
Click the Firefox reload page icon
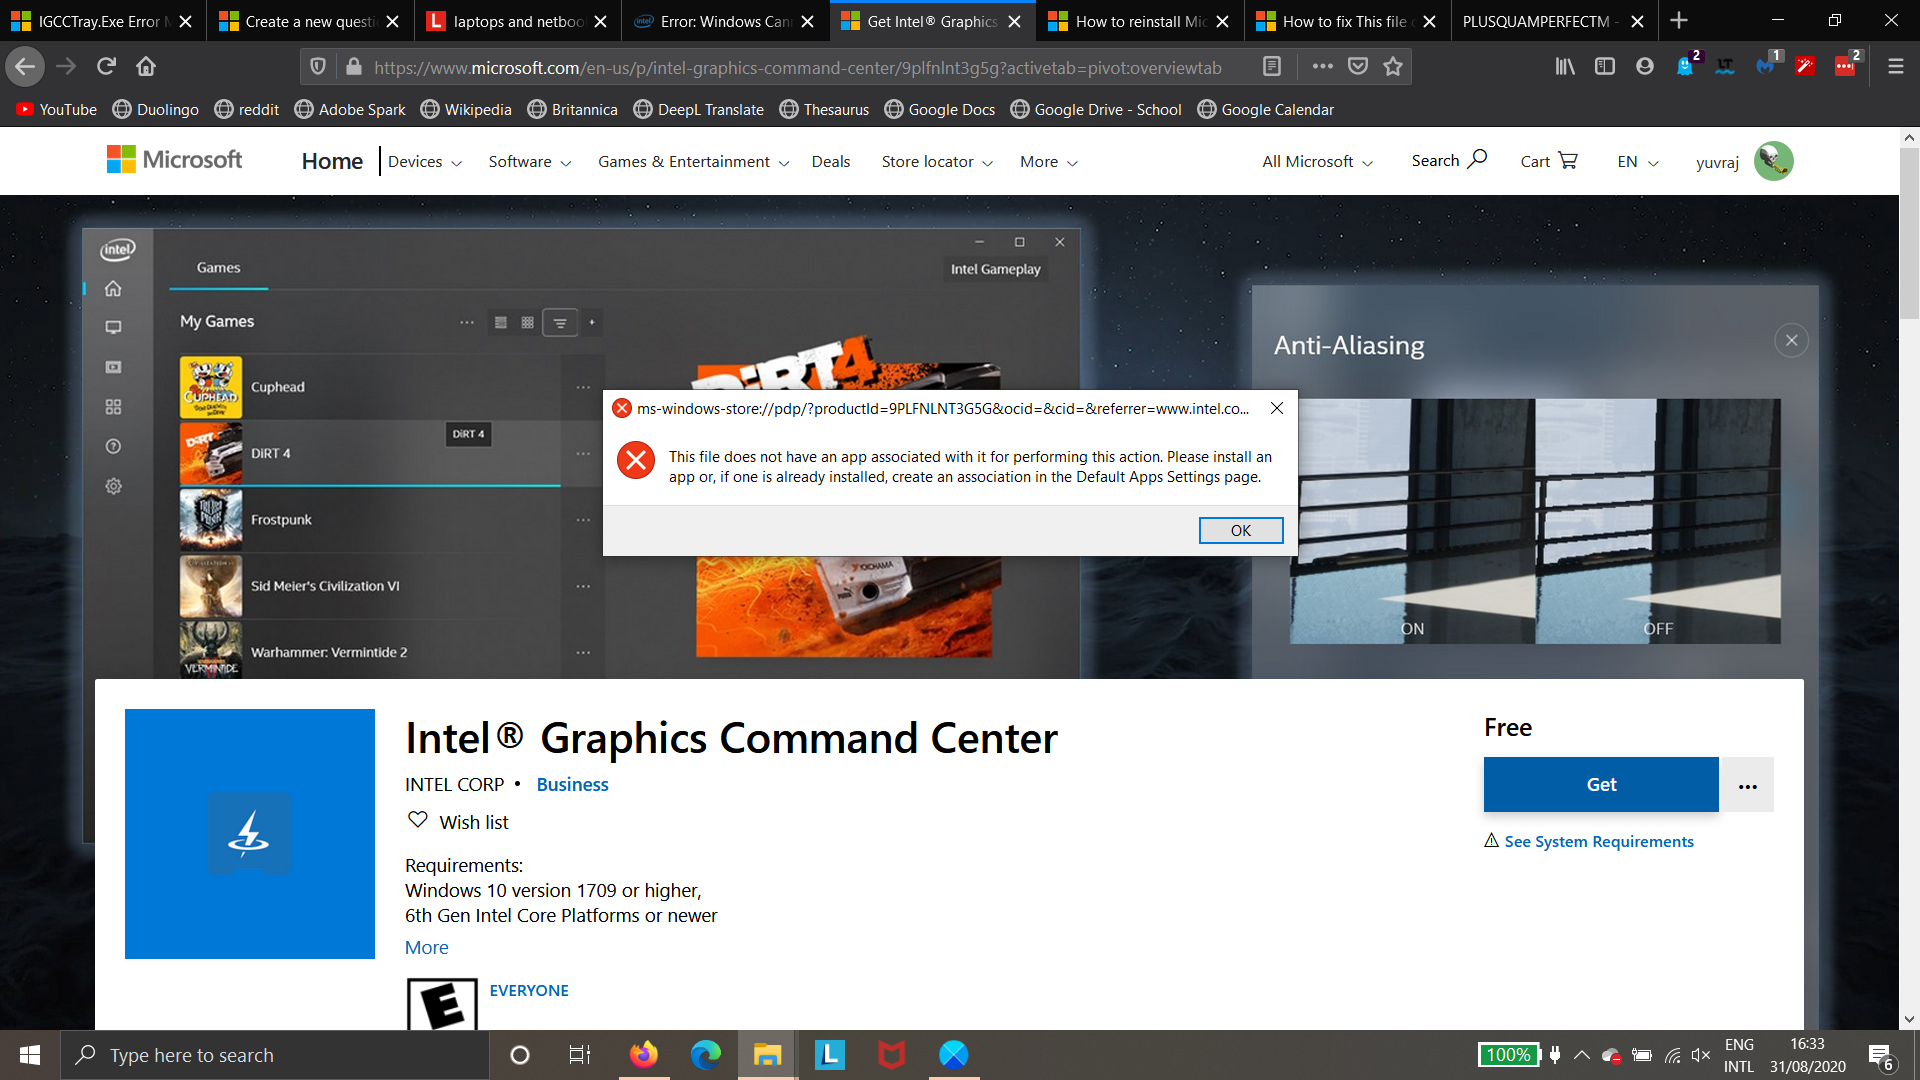coord(106,66)
